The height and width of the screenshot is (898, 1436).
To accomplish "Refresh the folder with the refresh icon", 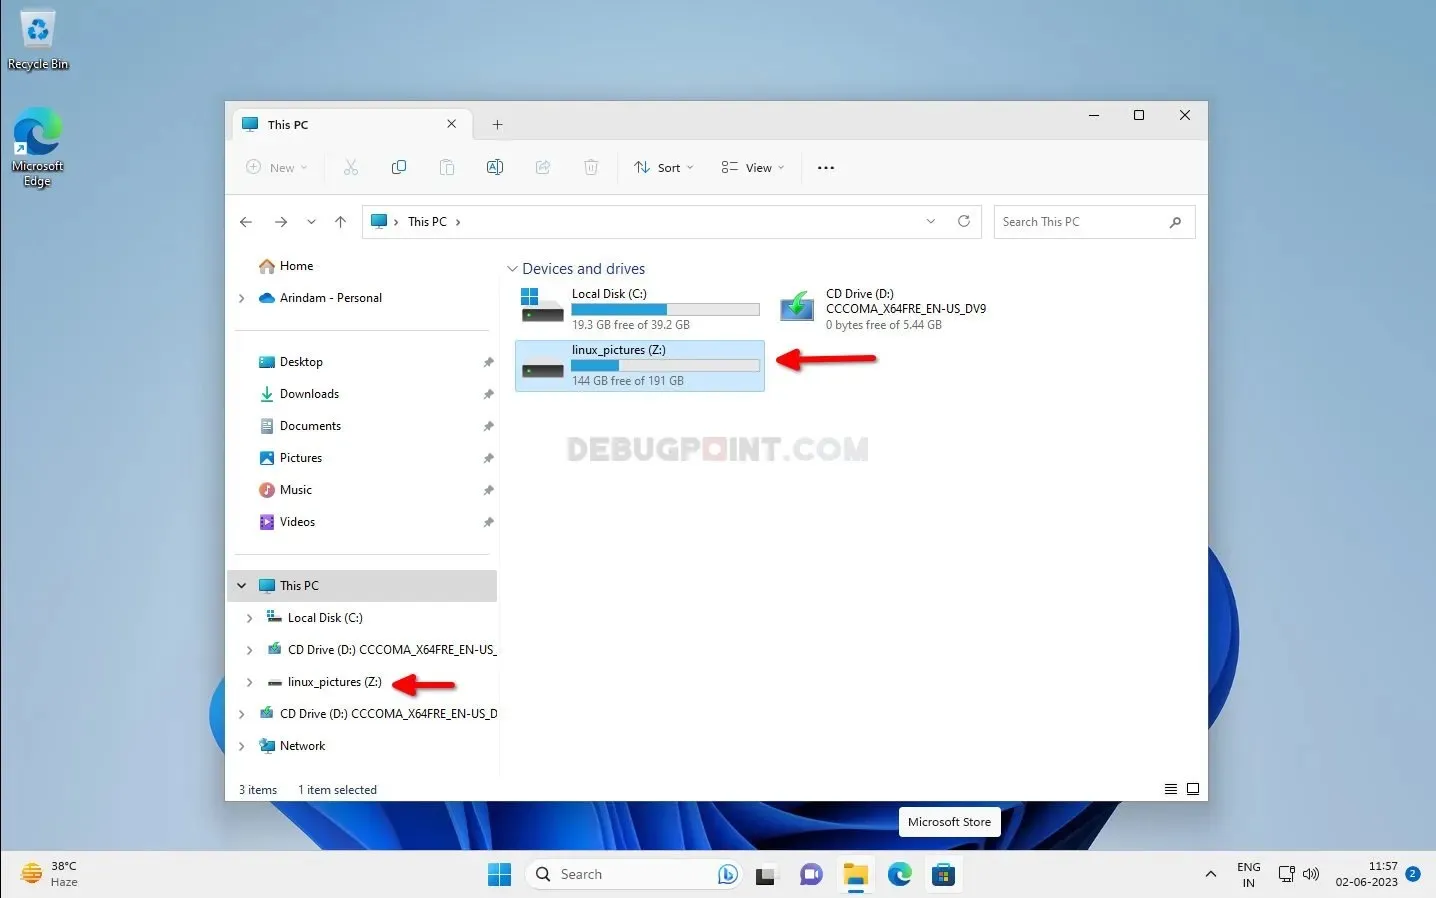I will [x=963, y=221].
